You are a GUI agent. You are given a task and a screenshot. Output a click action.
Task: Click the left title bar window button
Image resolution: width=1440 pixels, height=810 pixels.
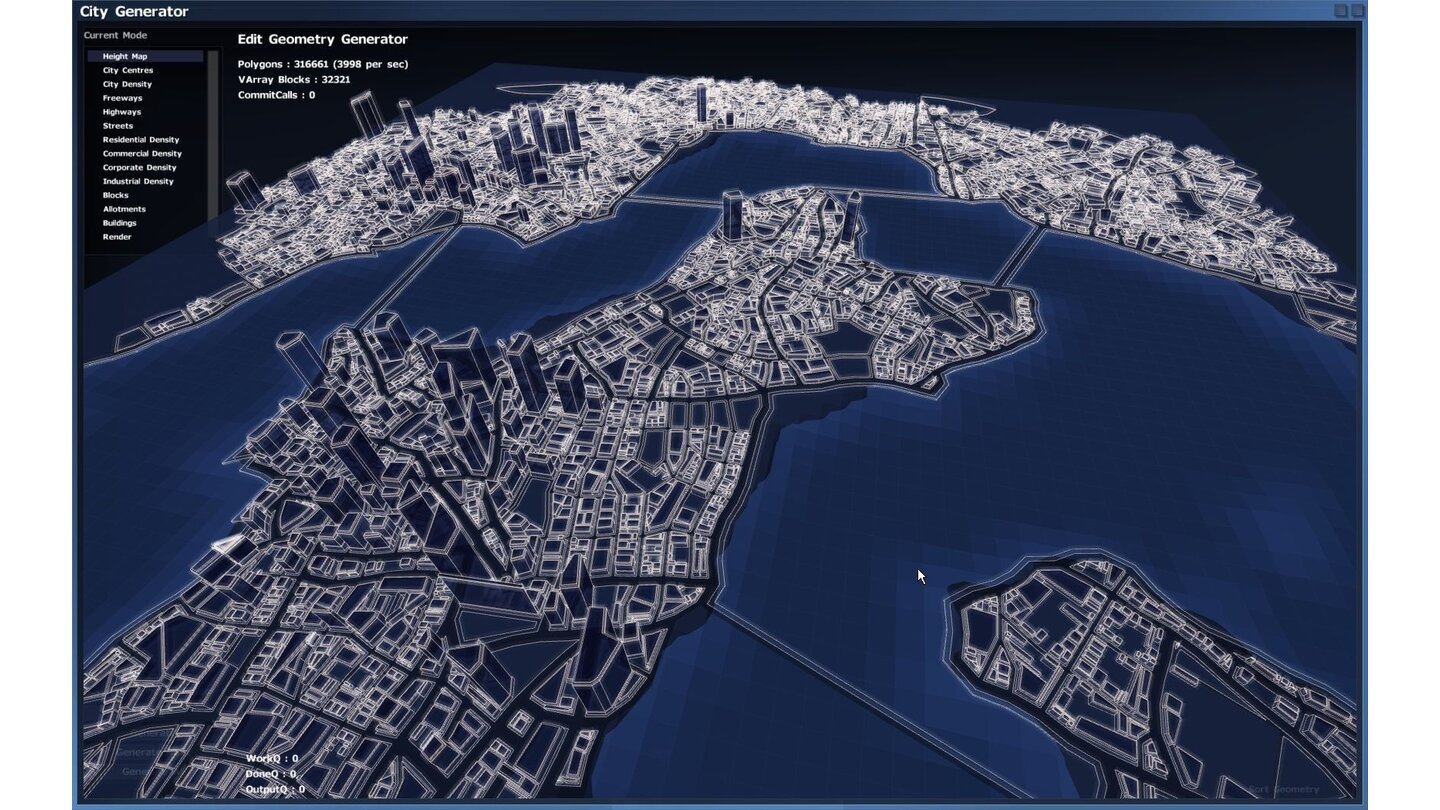[x=1341, y=11]
